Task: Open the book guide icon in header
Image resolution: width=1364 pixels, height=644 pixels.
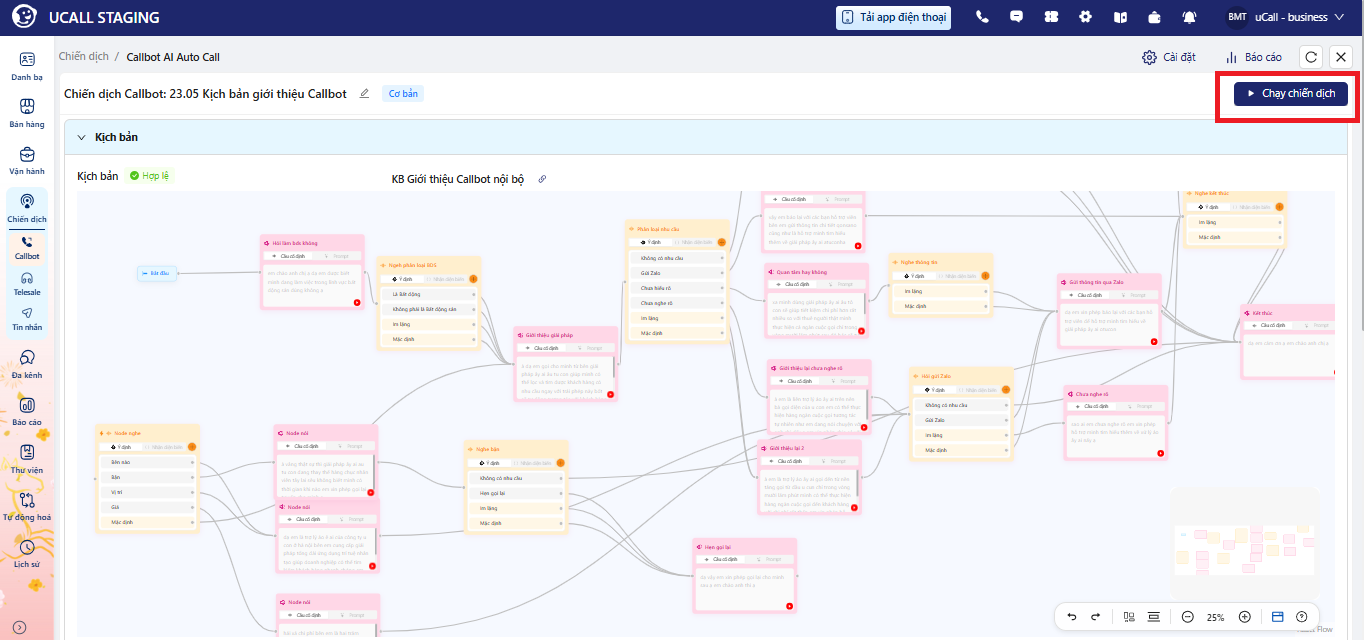Action: [1120, 17]
